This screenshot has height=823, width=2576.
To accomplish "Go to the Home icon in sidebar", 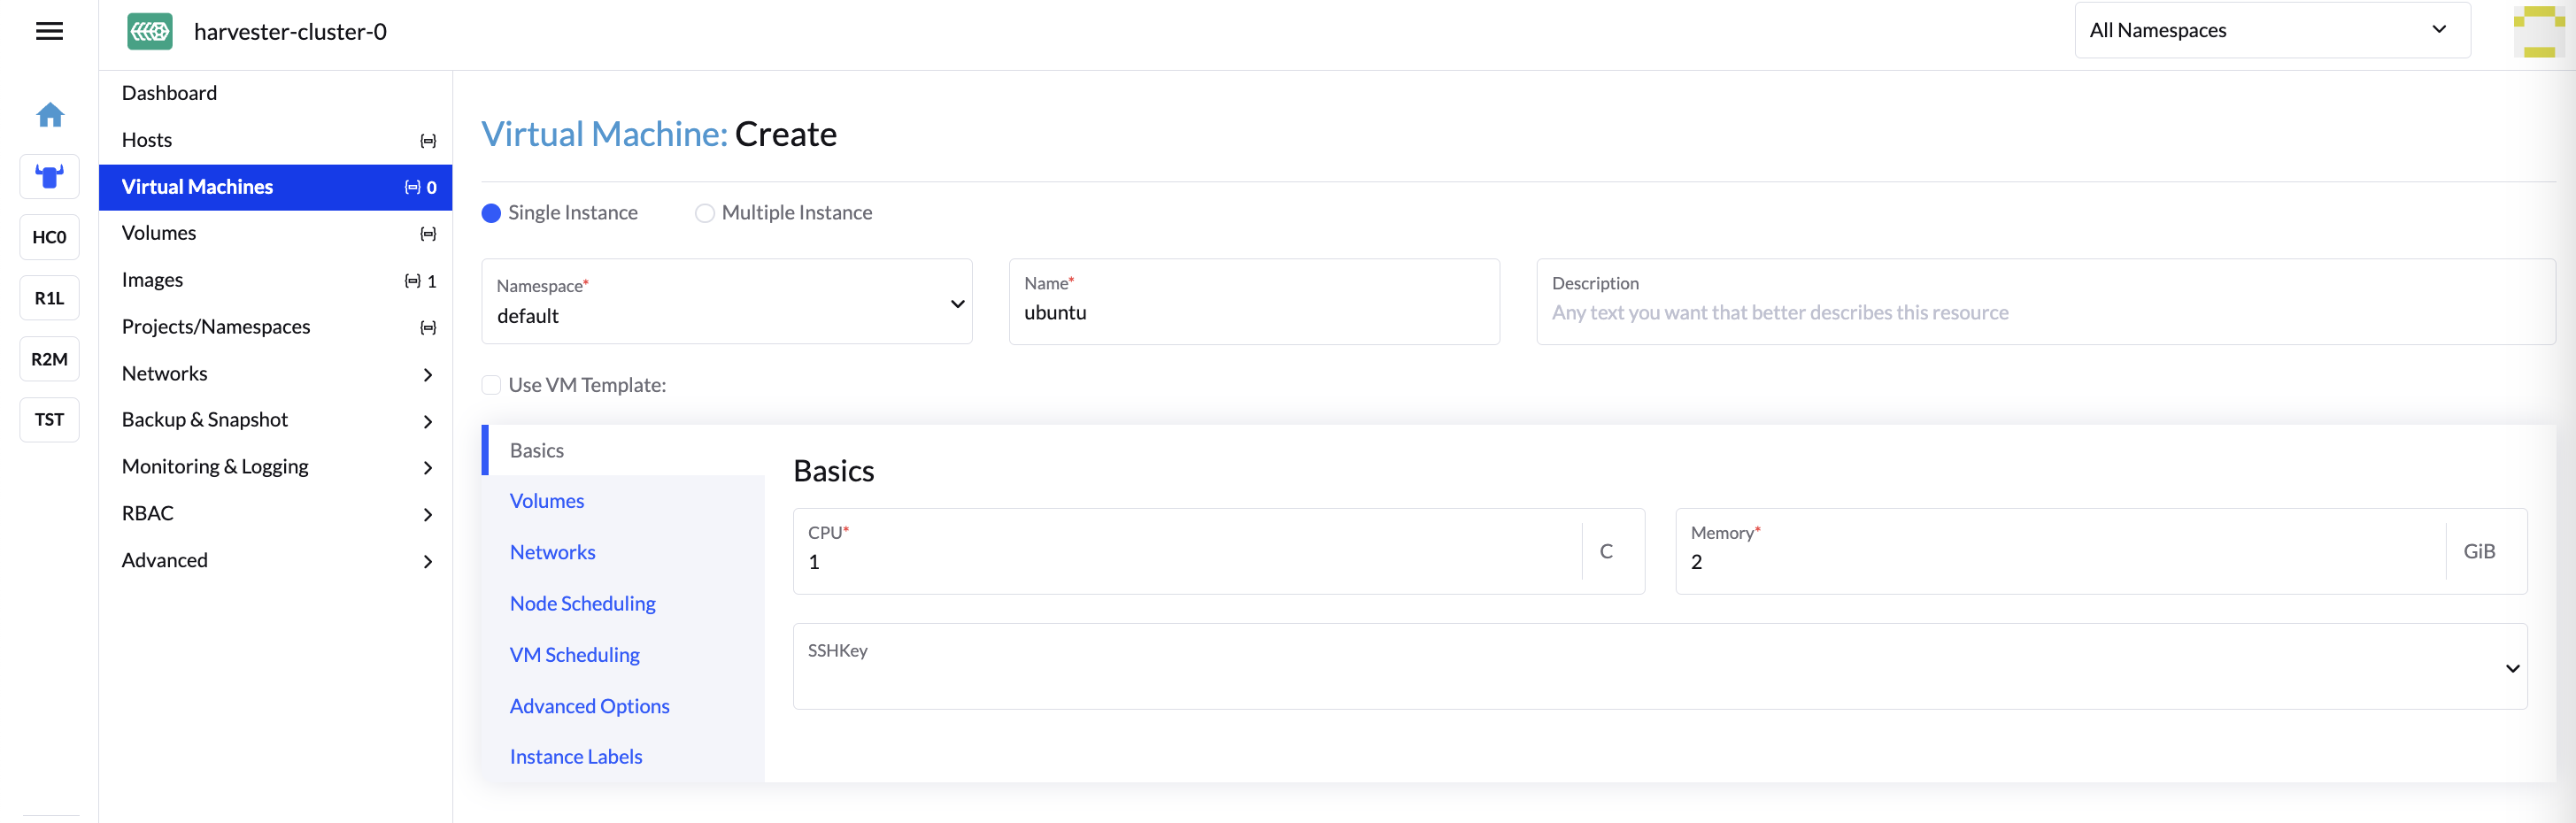I will 50,115.
